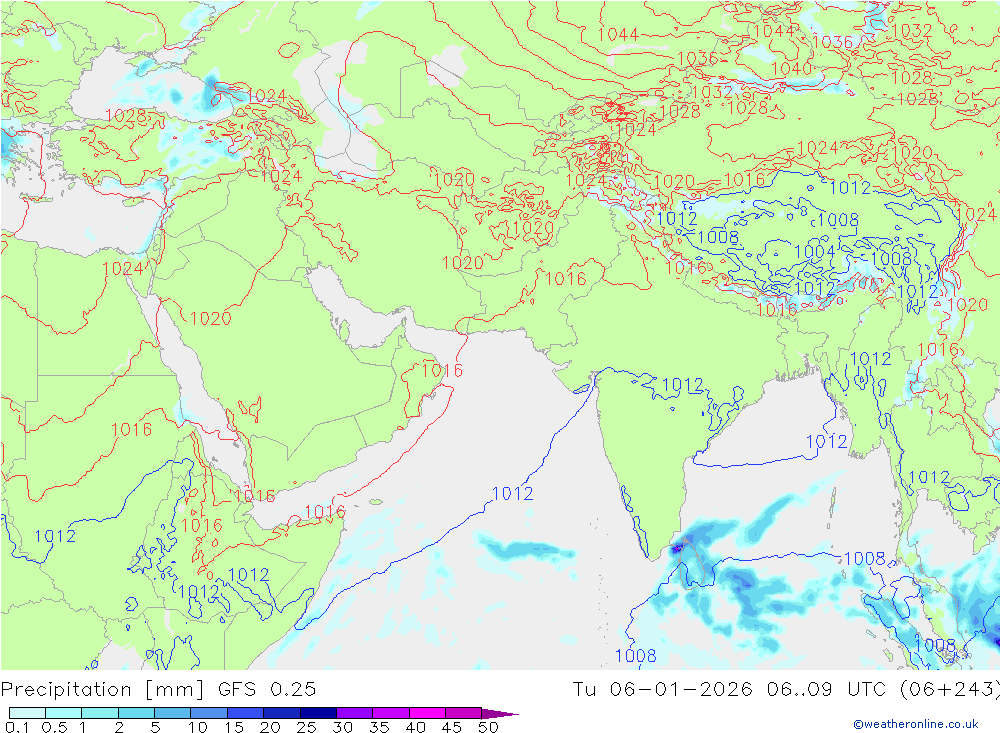This screenshot has height=733, width=1000.
Task: Choose the 10–15 mm legend color swatch
Action: point(209,713)
